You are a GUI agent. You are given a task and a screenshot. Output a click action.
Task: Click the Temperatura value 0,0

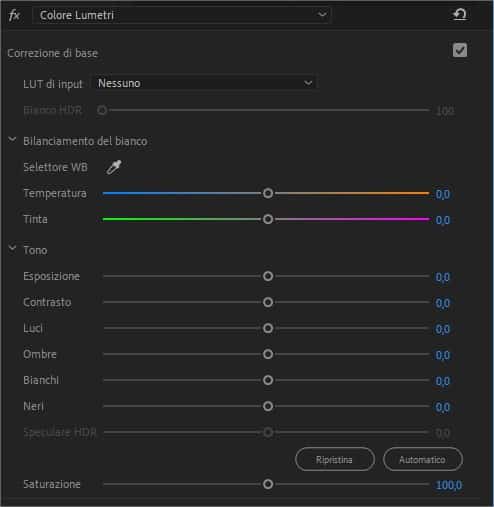(x=443, y=194)
